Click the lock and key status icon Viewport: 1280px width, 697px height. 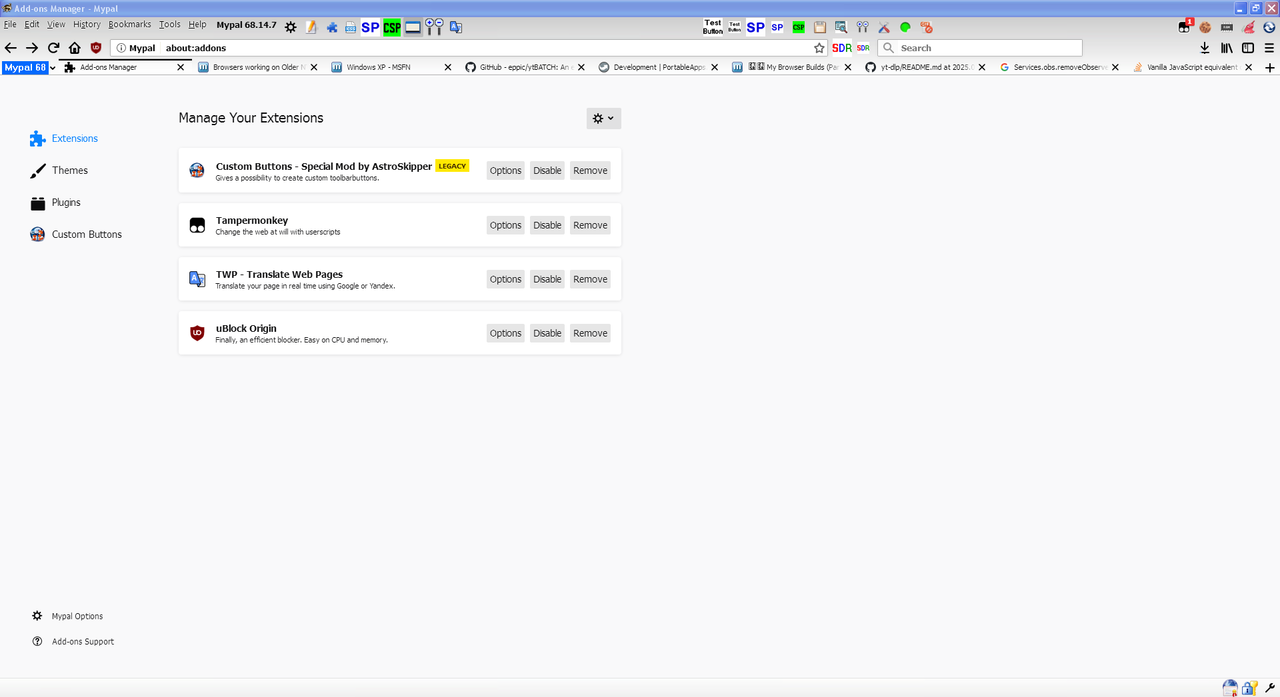[x=1250, y=687]
